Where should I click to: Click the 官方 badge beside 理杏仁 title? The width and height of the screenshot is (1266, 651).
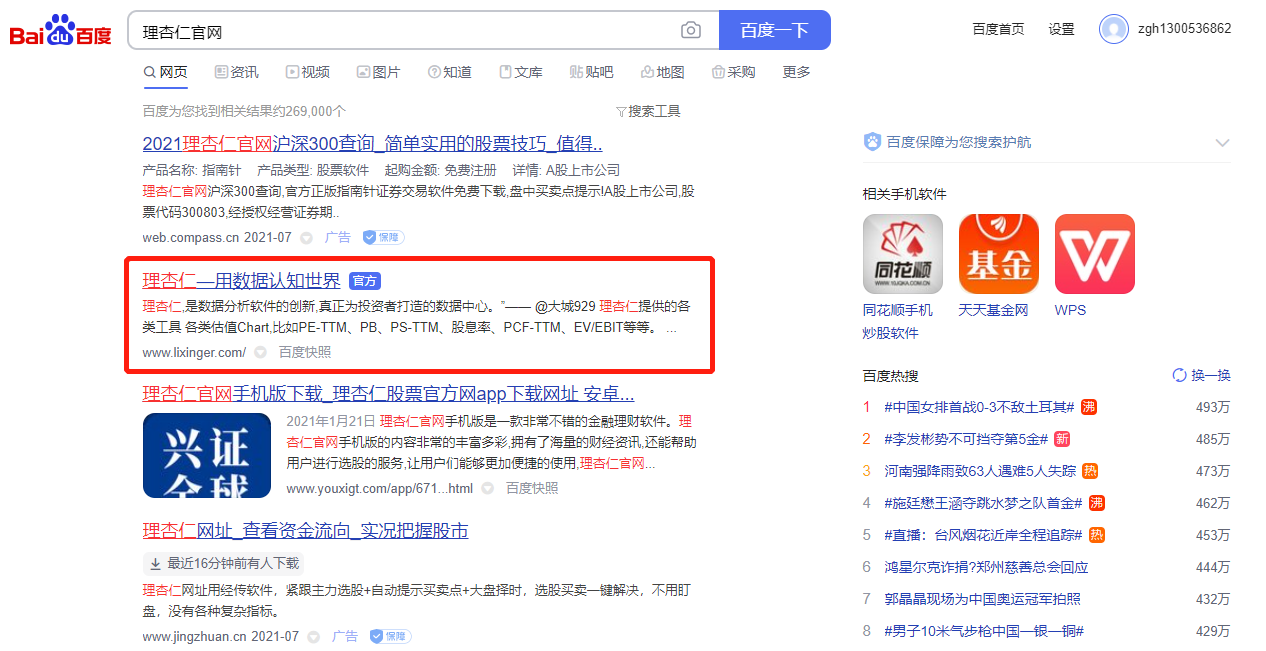(x=365, y=281)
